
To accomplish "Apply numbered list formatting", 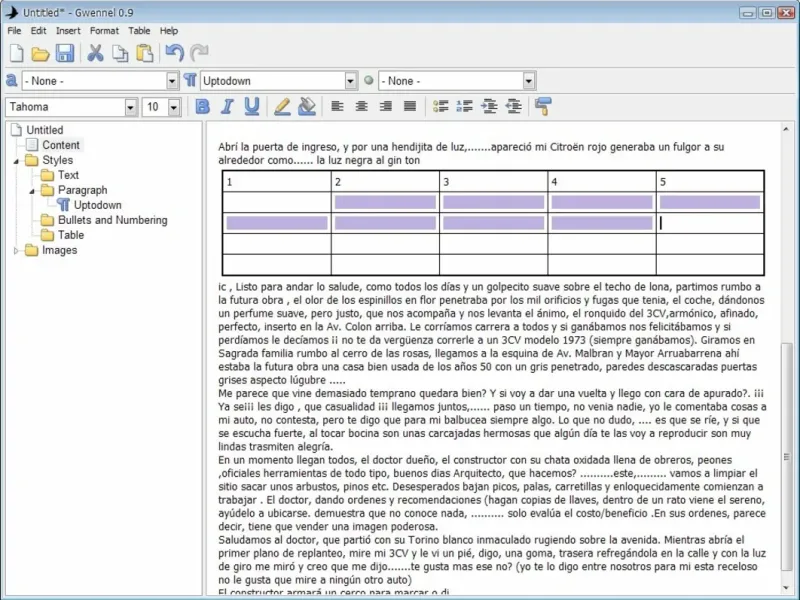I will pos(465,106).
